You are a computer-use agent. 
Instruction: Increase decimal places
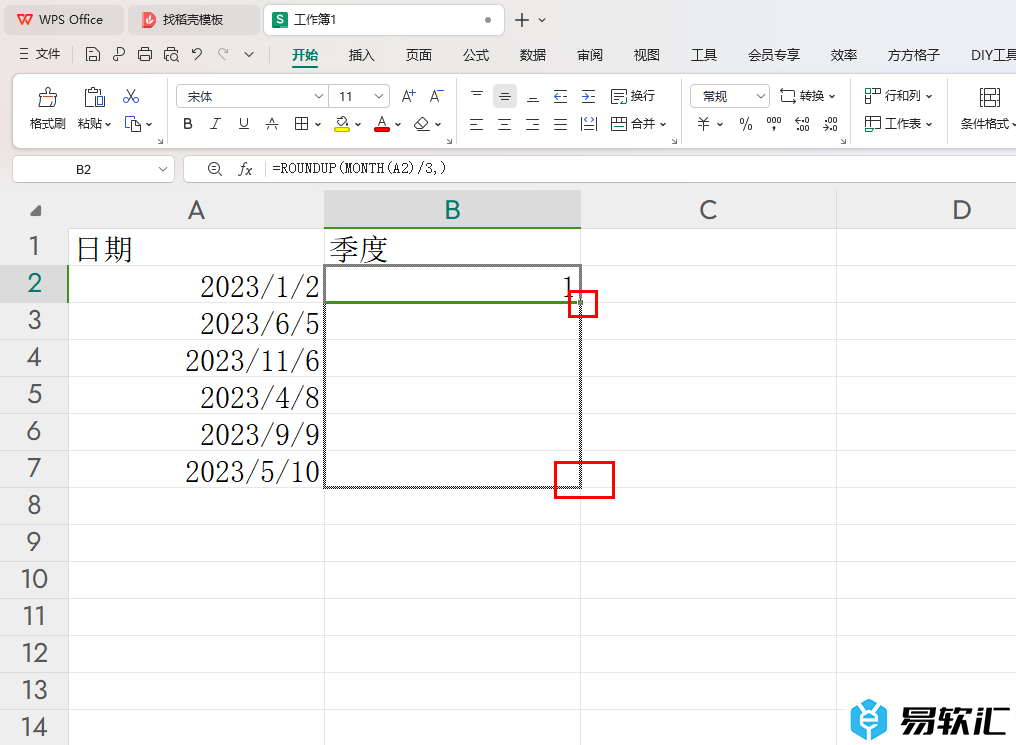[802, 124]
